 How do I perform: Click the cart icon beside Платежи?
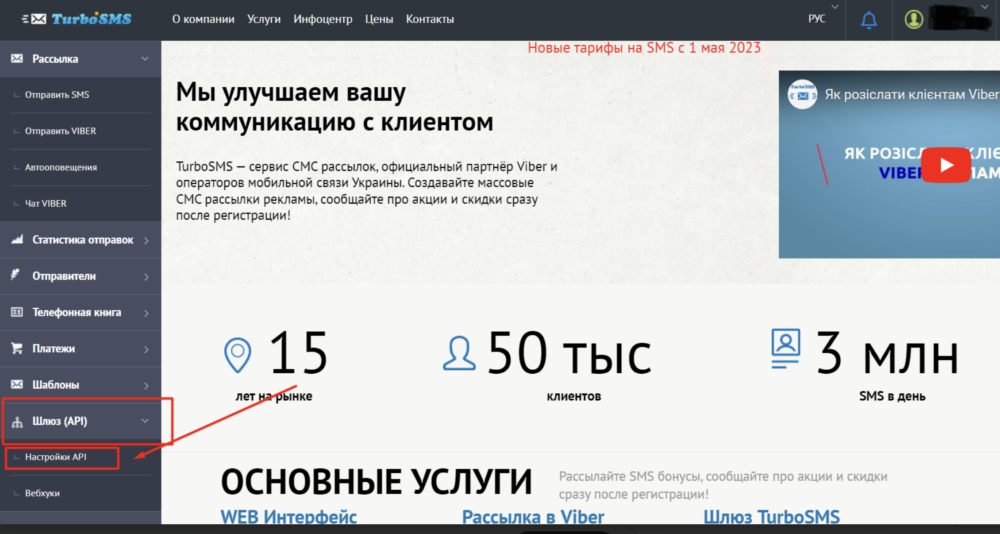tap(17, 349)
